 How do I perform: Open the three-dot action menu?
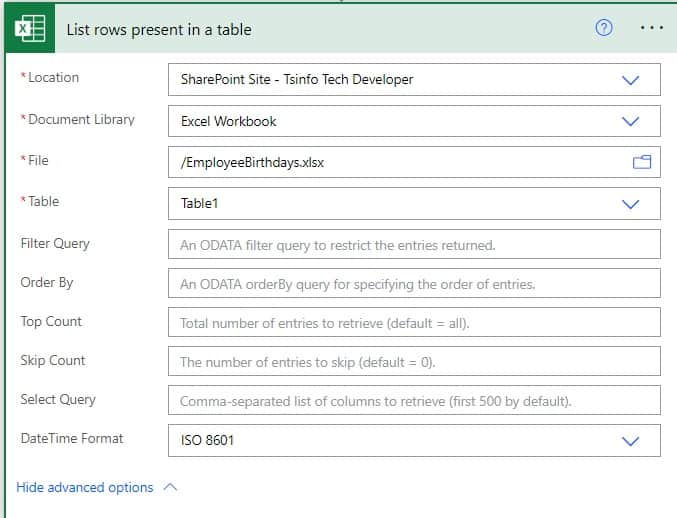652,28
